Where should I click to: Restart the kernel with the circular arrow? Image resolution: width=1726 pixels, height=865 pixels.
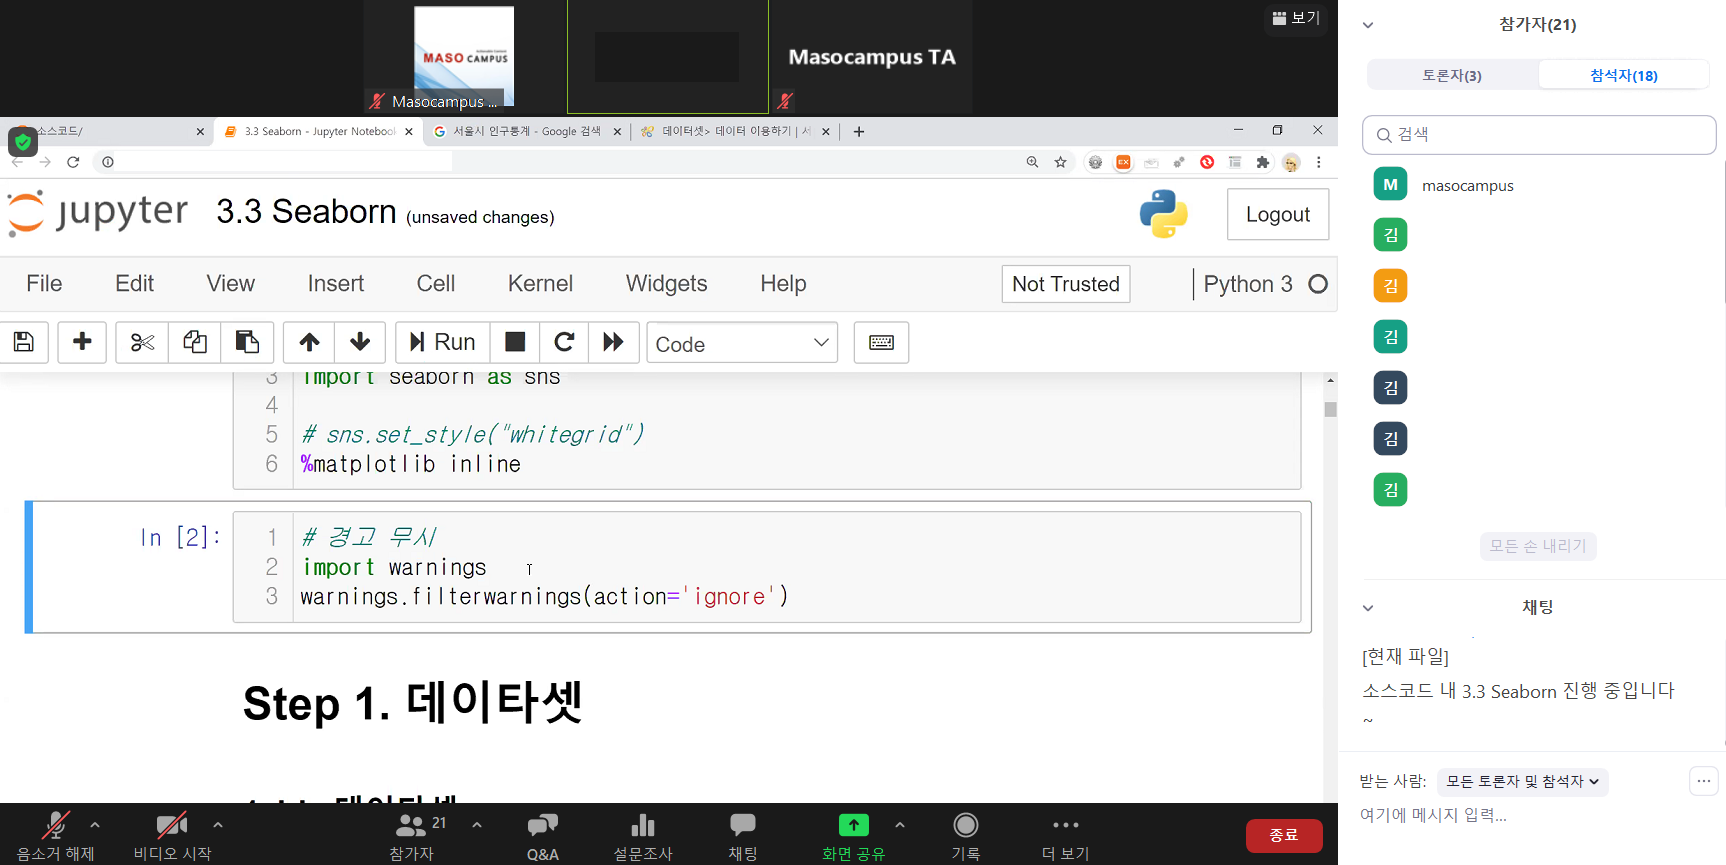click(564, 343)
